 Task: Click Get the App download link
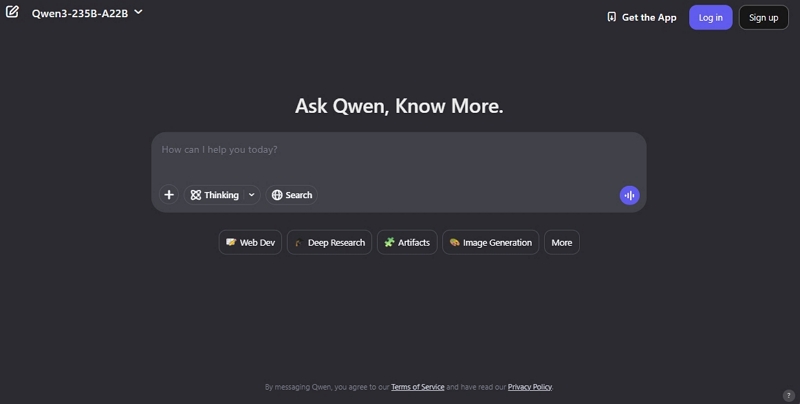pyautogui.click(x=642, y=17)
